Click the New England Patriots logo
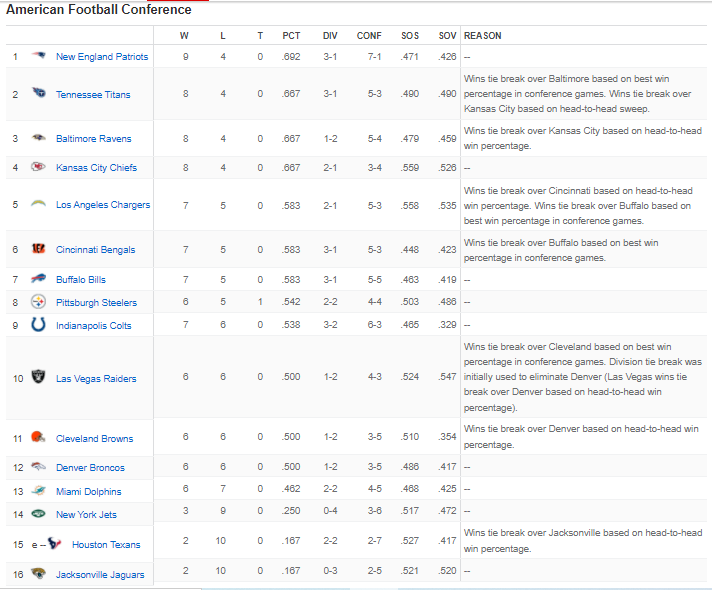Image resolution: width=712 pixels, height=590 pixels. pyautogui.click(x=39, y=56)
